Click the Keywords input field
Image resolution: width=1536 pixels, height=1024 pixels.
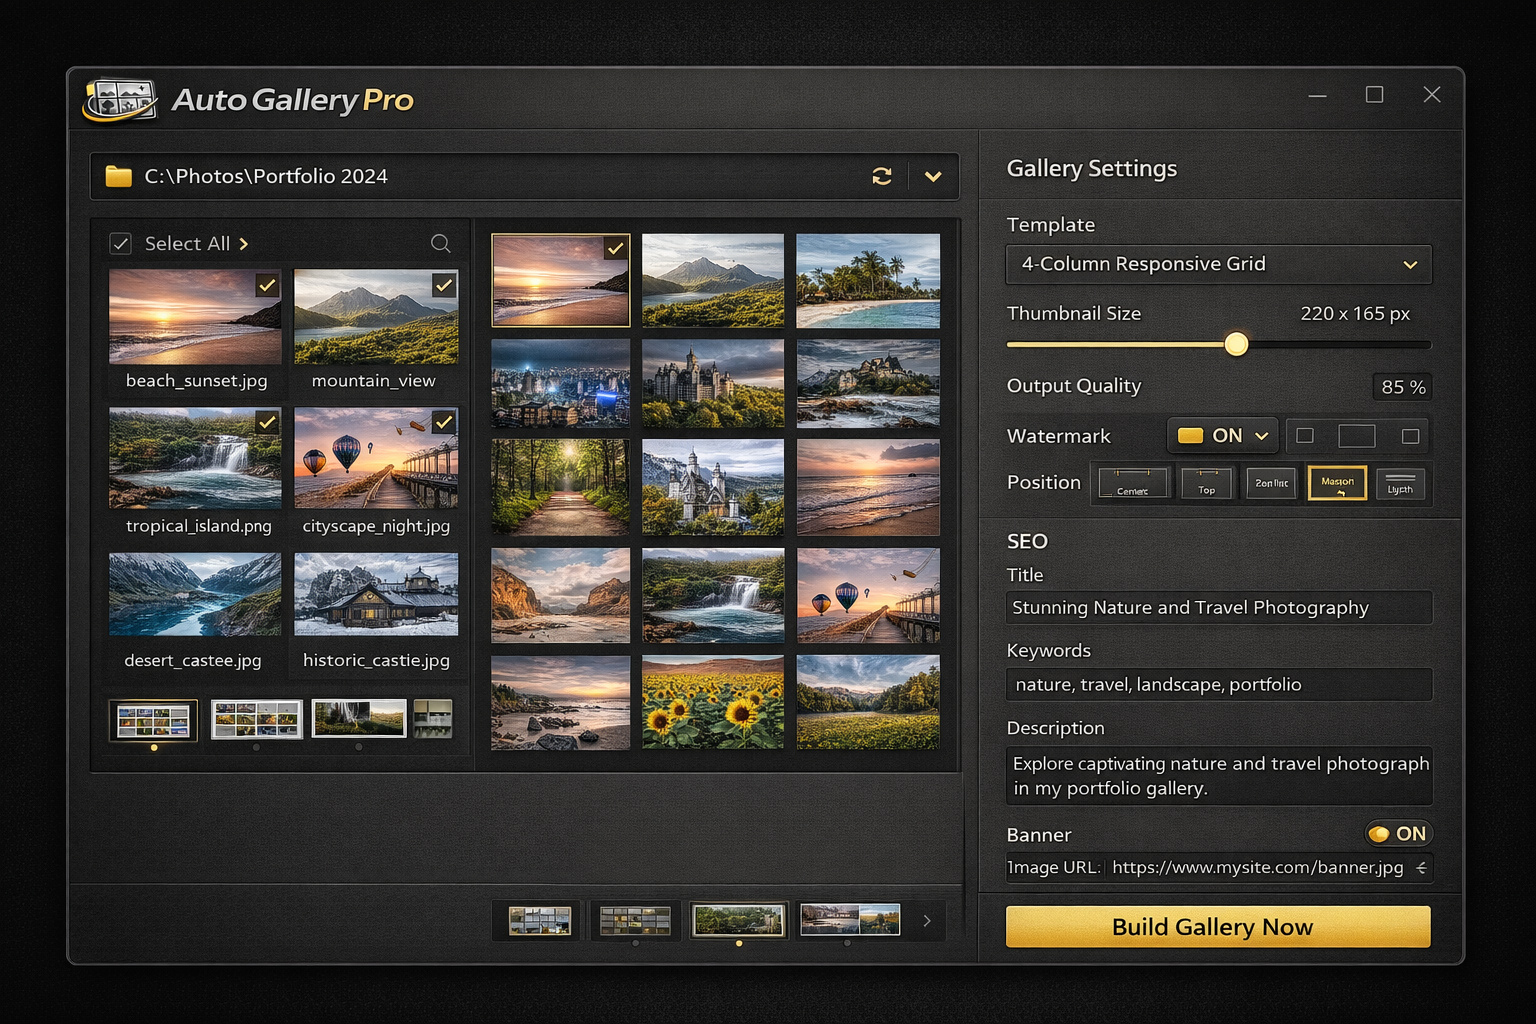(1218, 684)
